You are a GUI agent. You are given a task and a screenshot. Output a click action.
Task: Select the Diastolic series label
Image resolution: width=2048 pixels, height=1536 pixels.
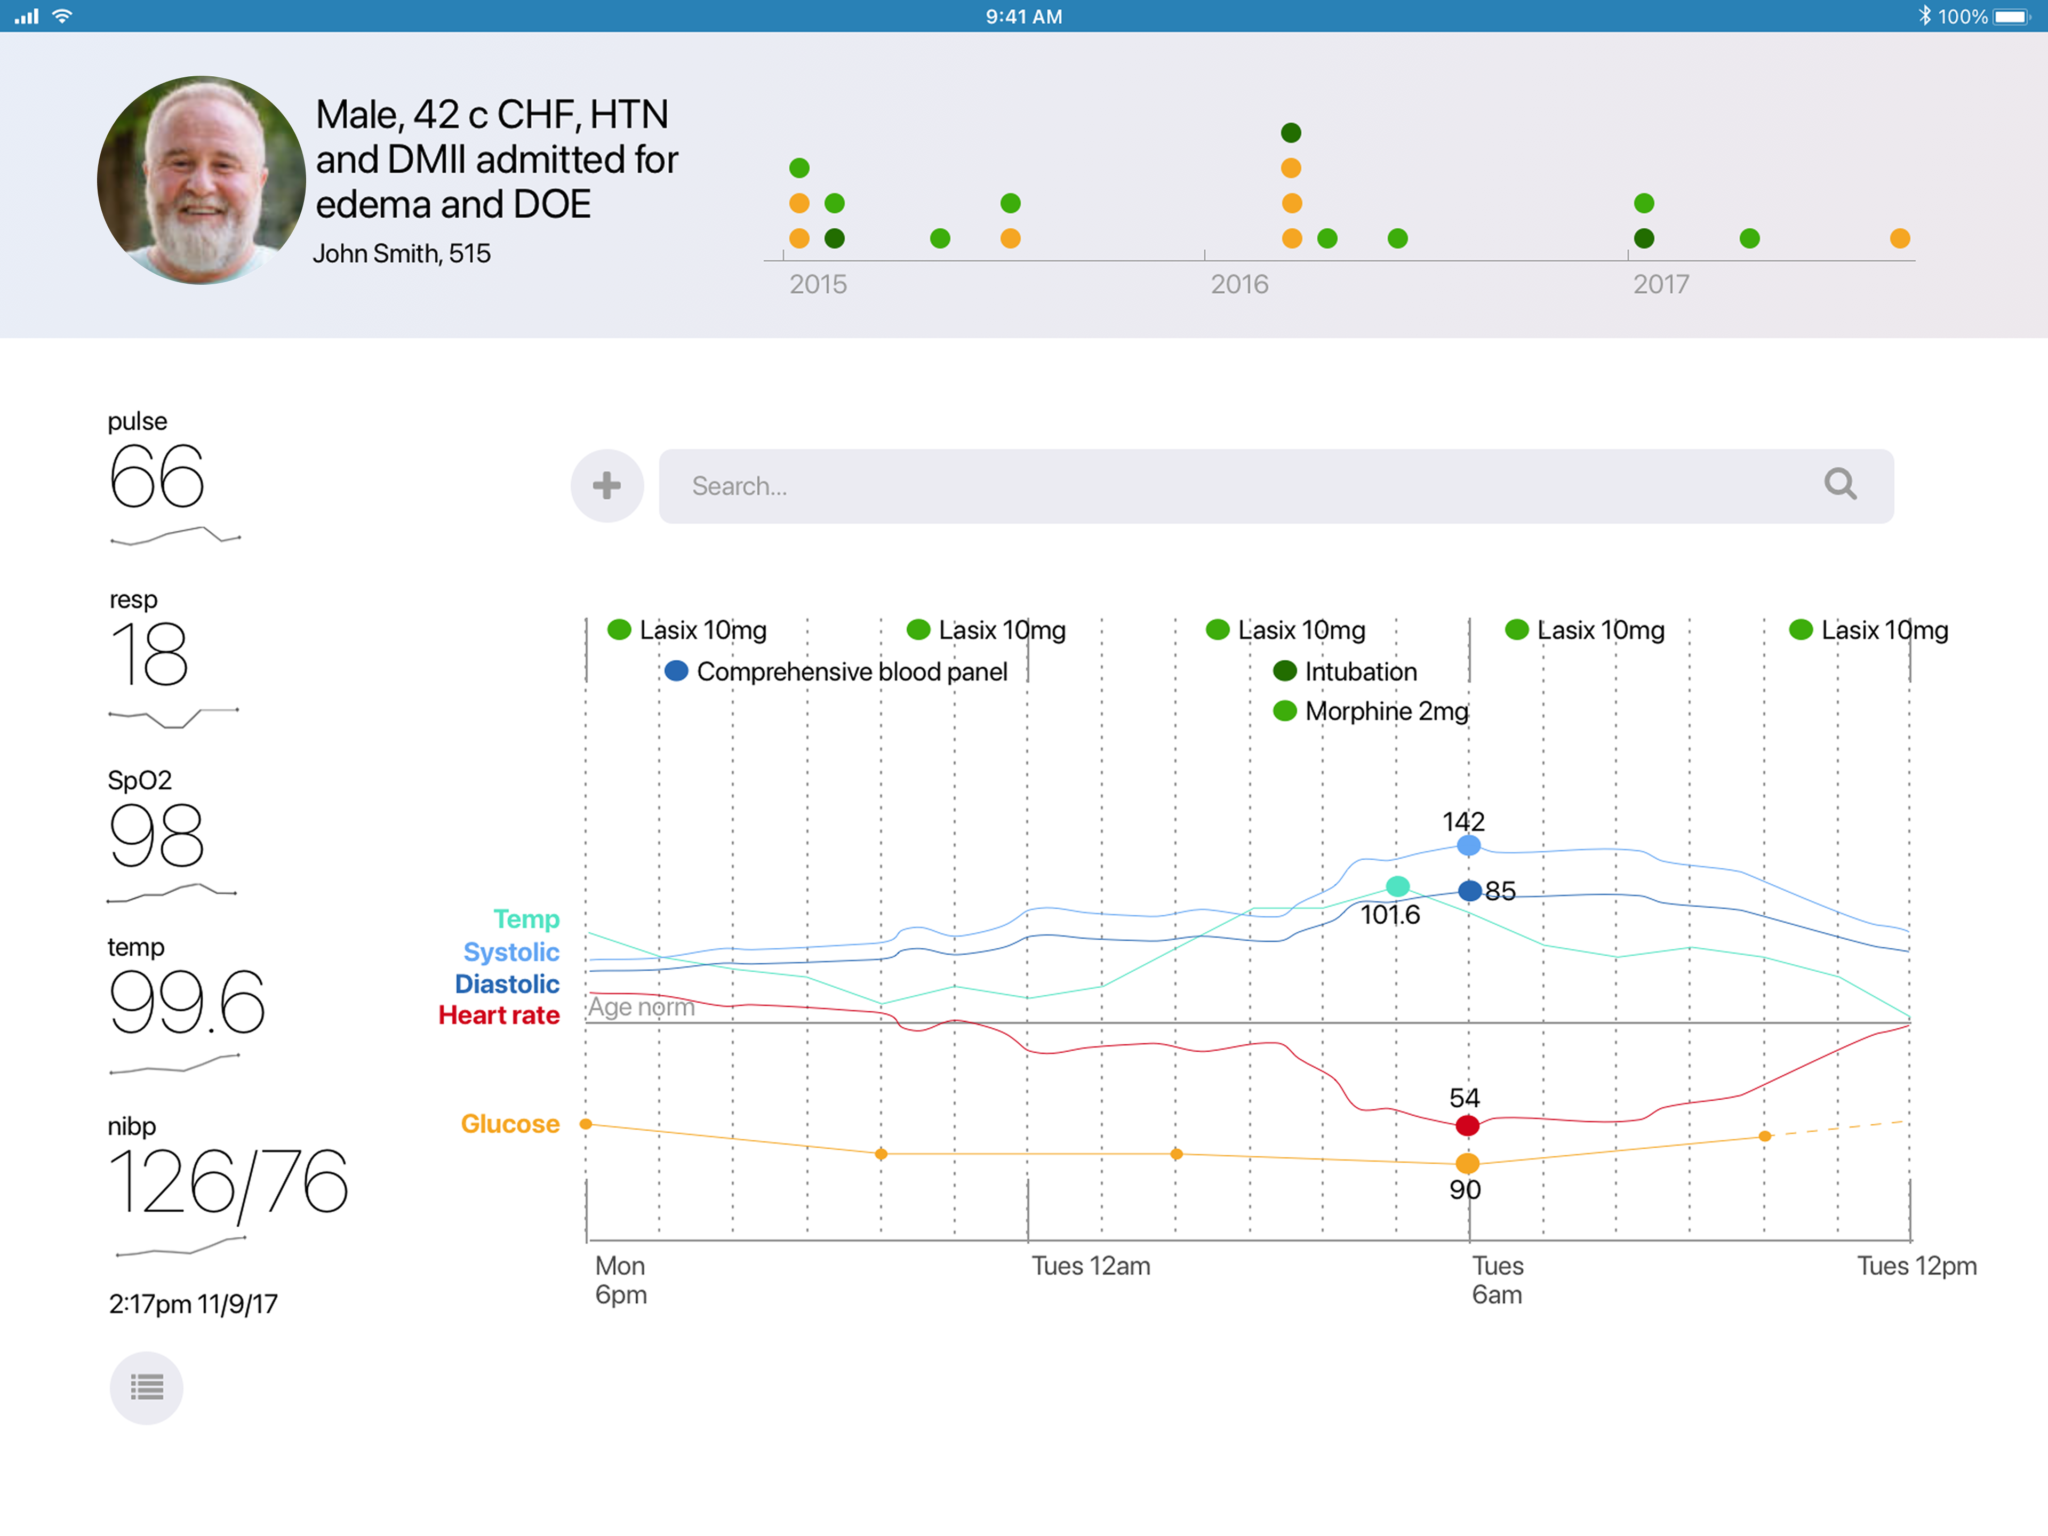tap(507, 984)
